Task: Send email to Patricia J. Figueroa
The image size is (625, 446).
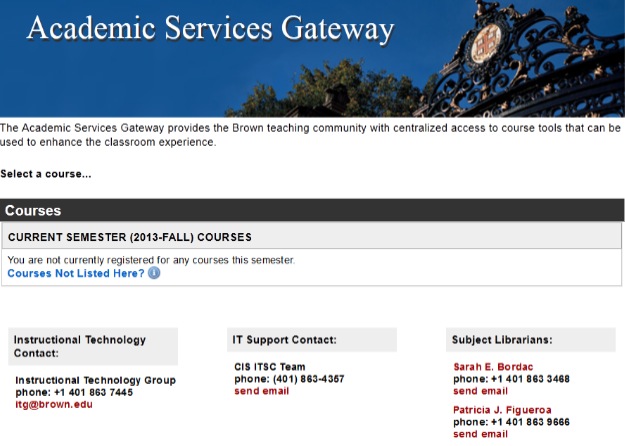Action: 480,434
